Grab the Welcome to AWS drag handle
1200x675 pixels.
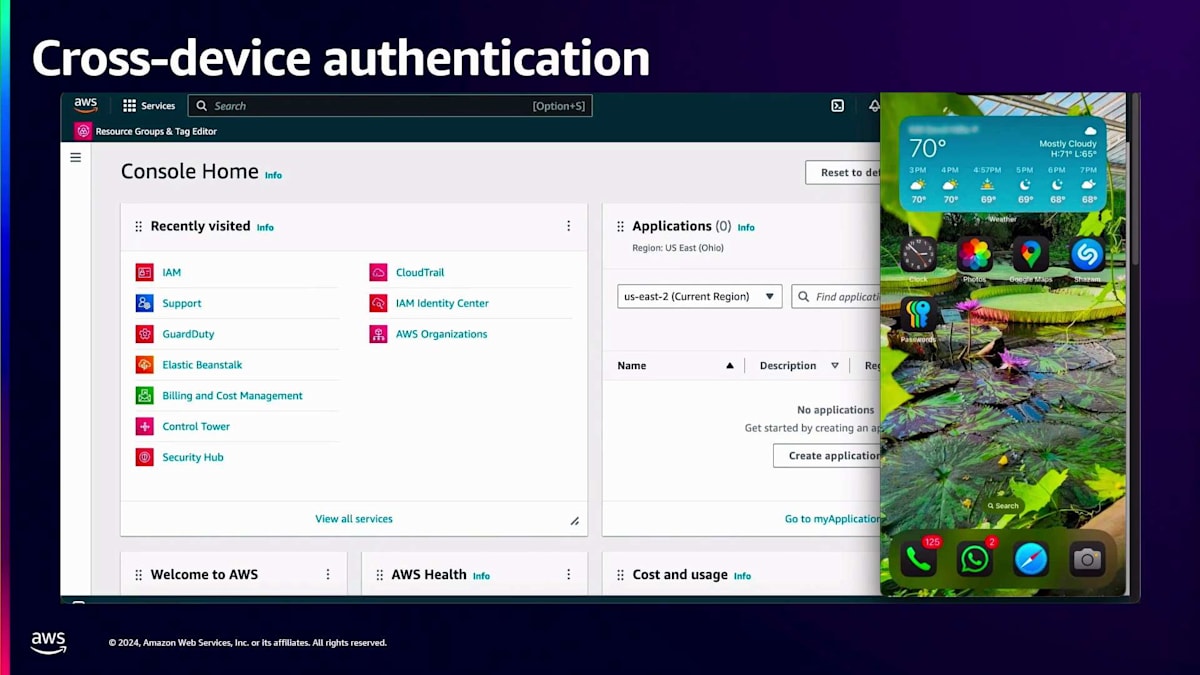(x=139, y=575)
